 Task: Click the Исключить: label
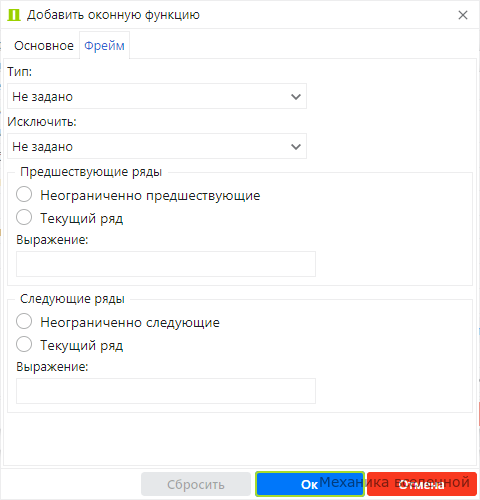click(x=42, y=122)
